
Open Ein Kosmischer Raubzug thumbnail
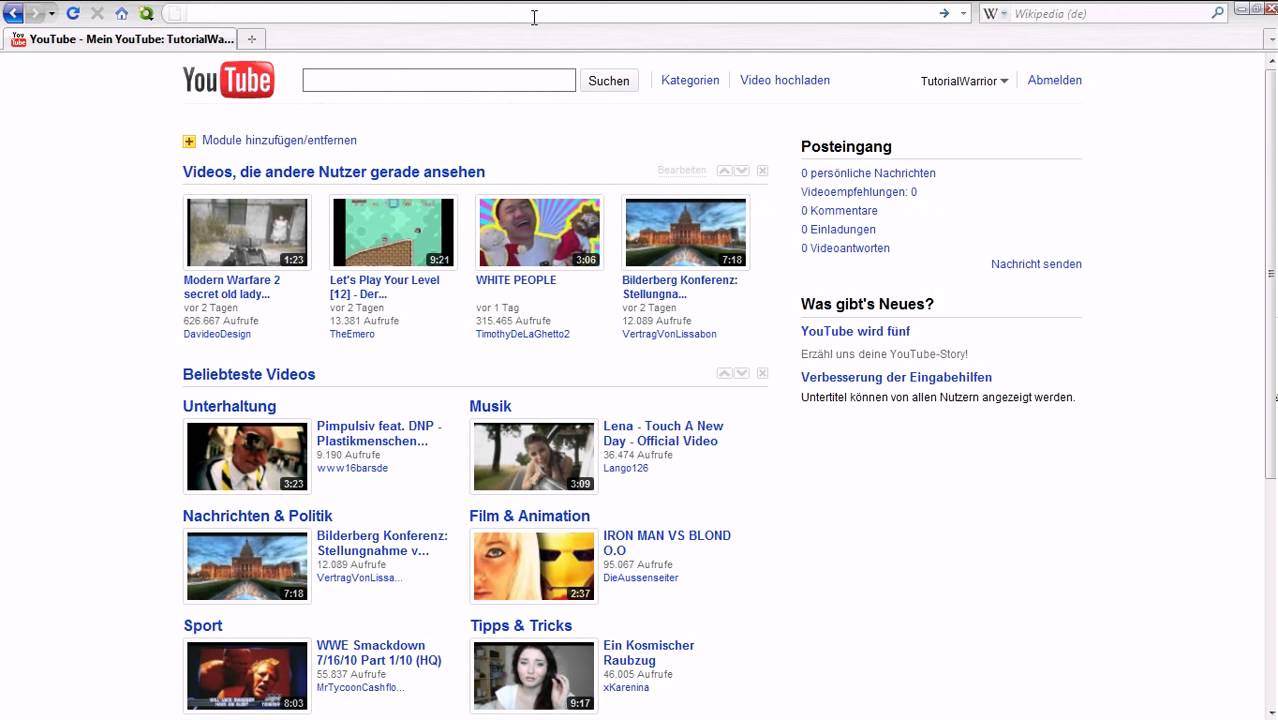click(533, 676)
